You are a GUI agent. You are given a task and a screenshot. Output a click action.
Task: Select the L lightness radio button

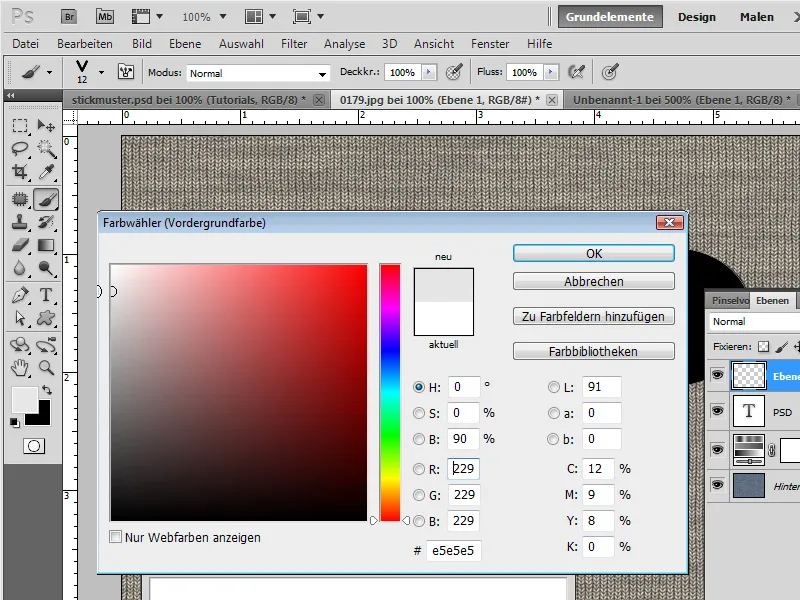point(554,387)
